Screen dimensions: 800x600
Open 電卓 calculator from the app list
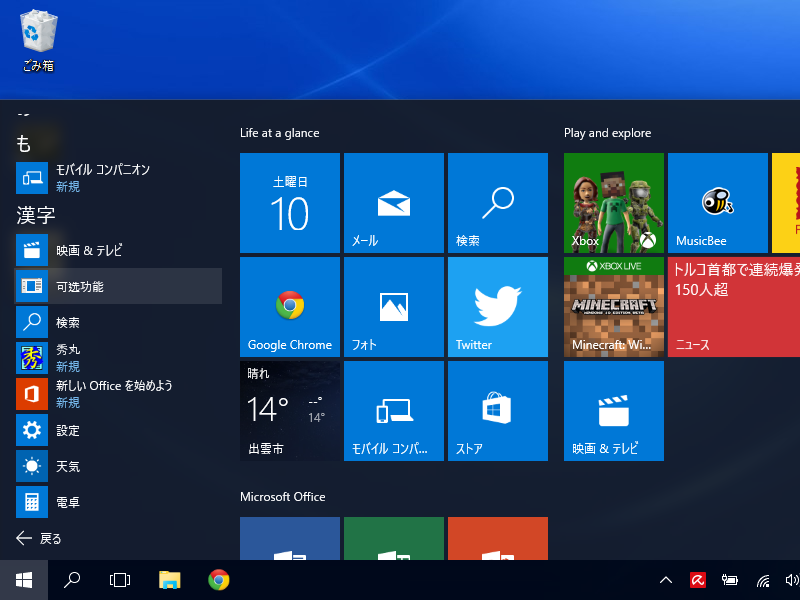[118, 502]
